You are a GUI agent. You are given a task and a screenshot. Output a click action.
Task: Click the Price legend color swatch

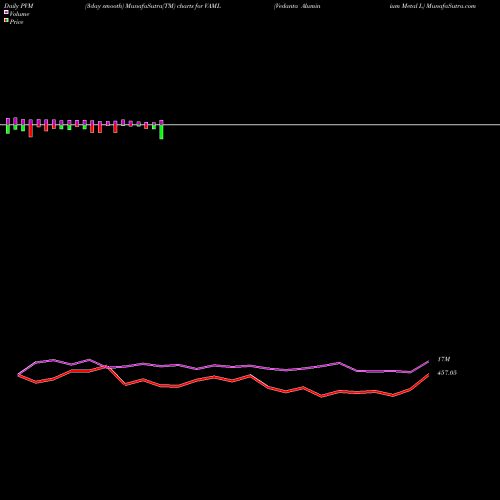point(6,20)
